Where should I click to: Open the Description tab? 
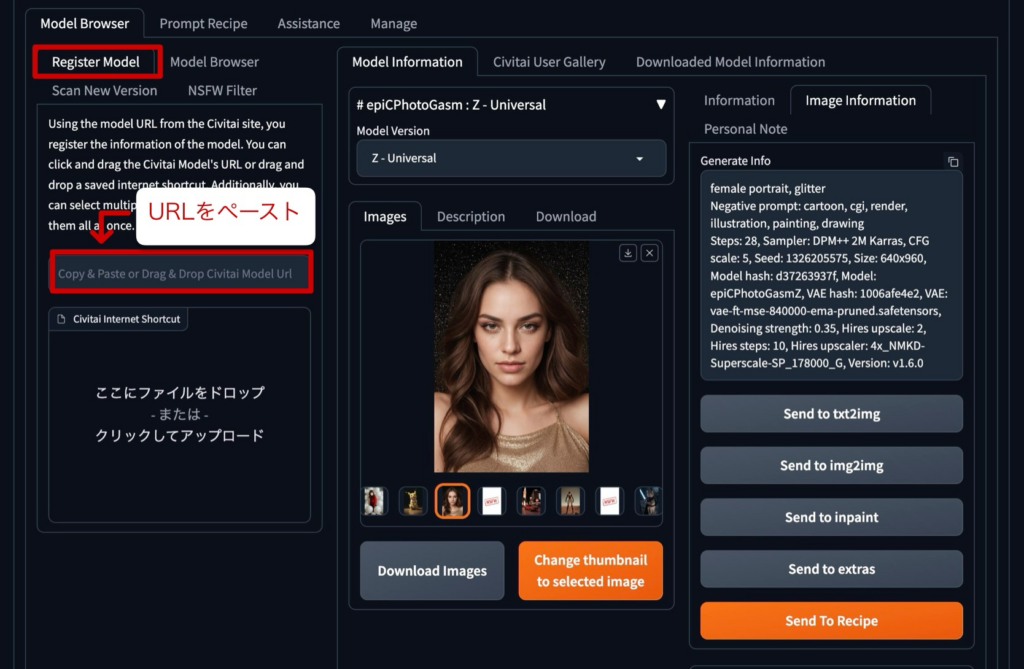click(x=470, y=216)
